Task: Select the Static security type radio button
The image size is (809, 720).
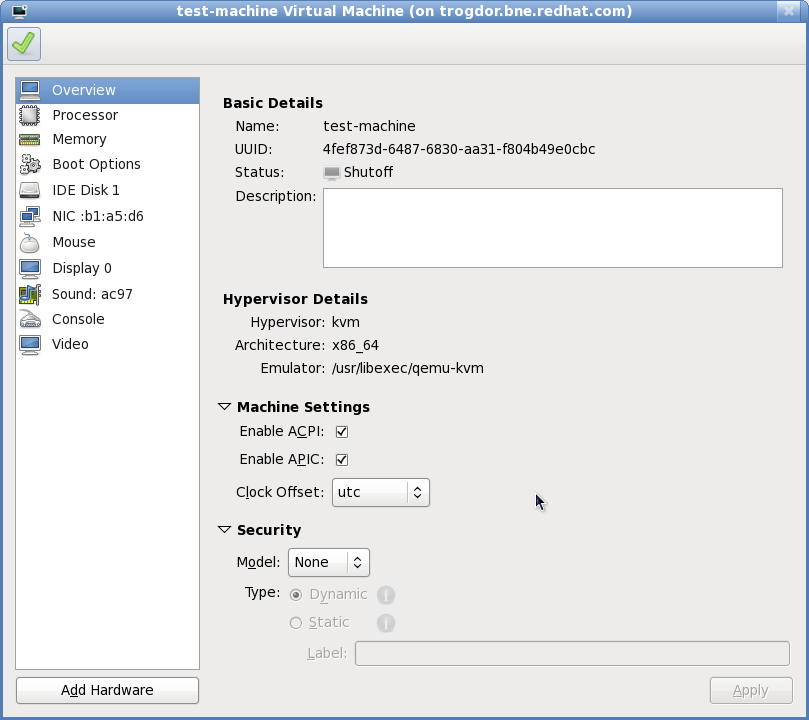Action: coord(295,622)
